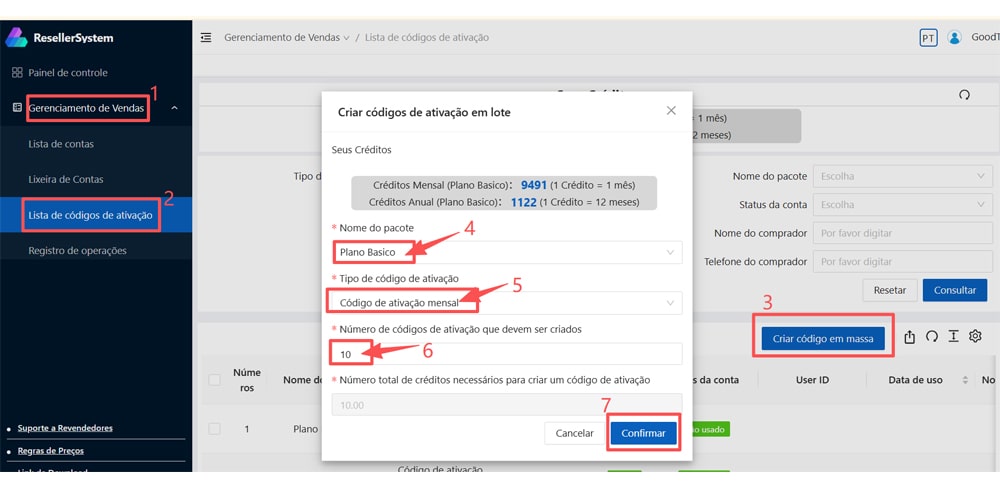The image size is (1000, 492).
Task: Collapse the sidebar with the hamburger icon
Action: 206,38
